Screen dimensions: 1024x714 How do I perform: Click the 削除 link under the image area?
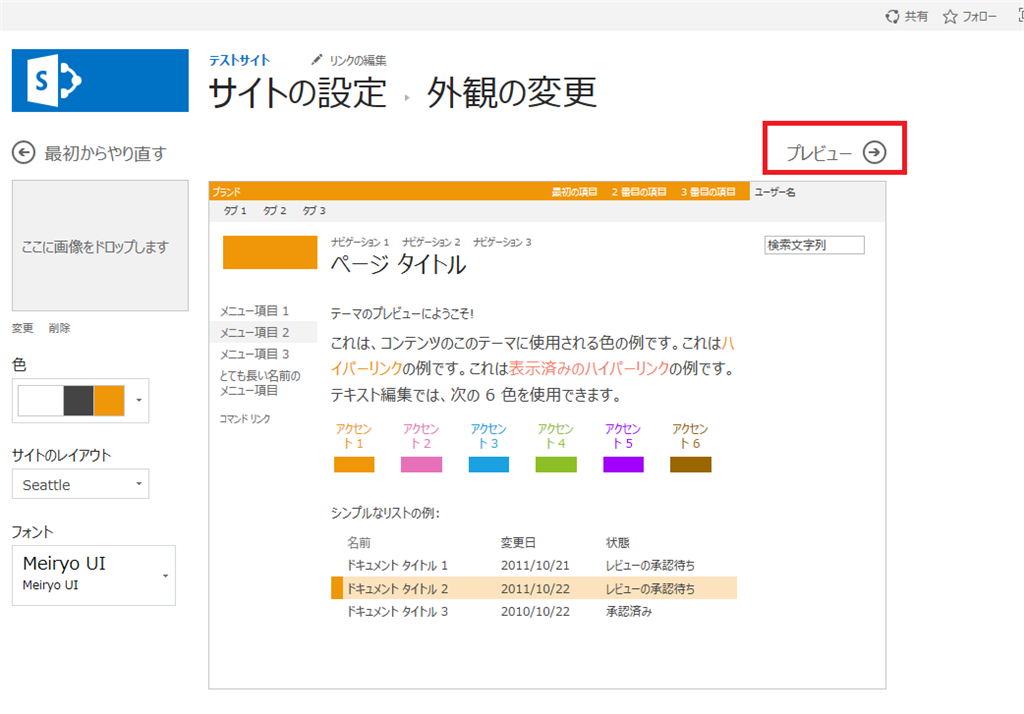[x=59, y=328]
